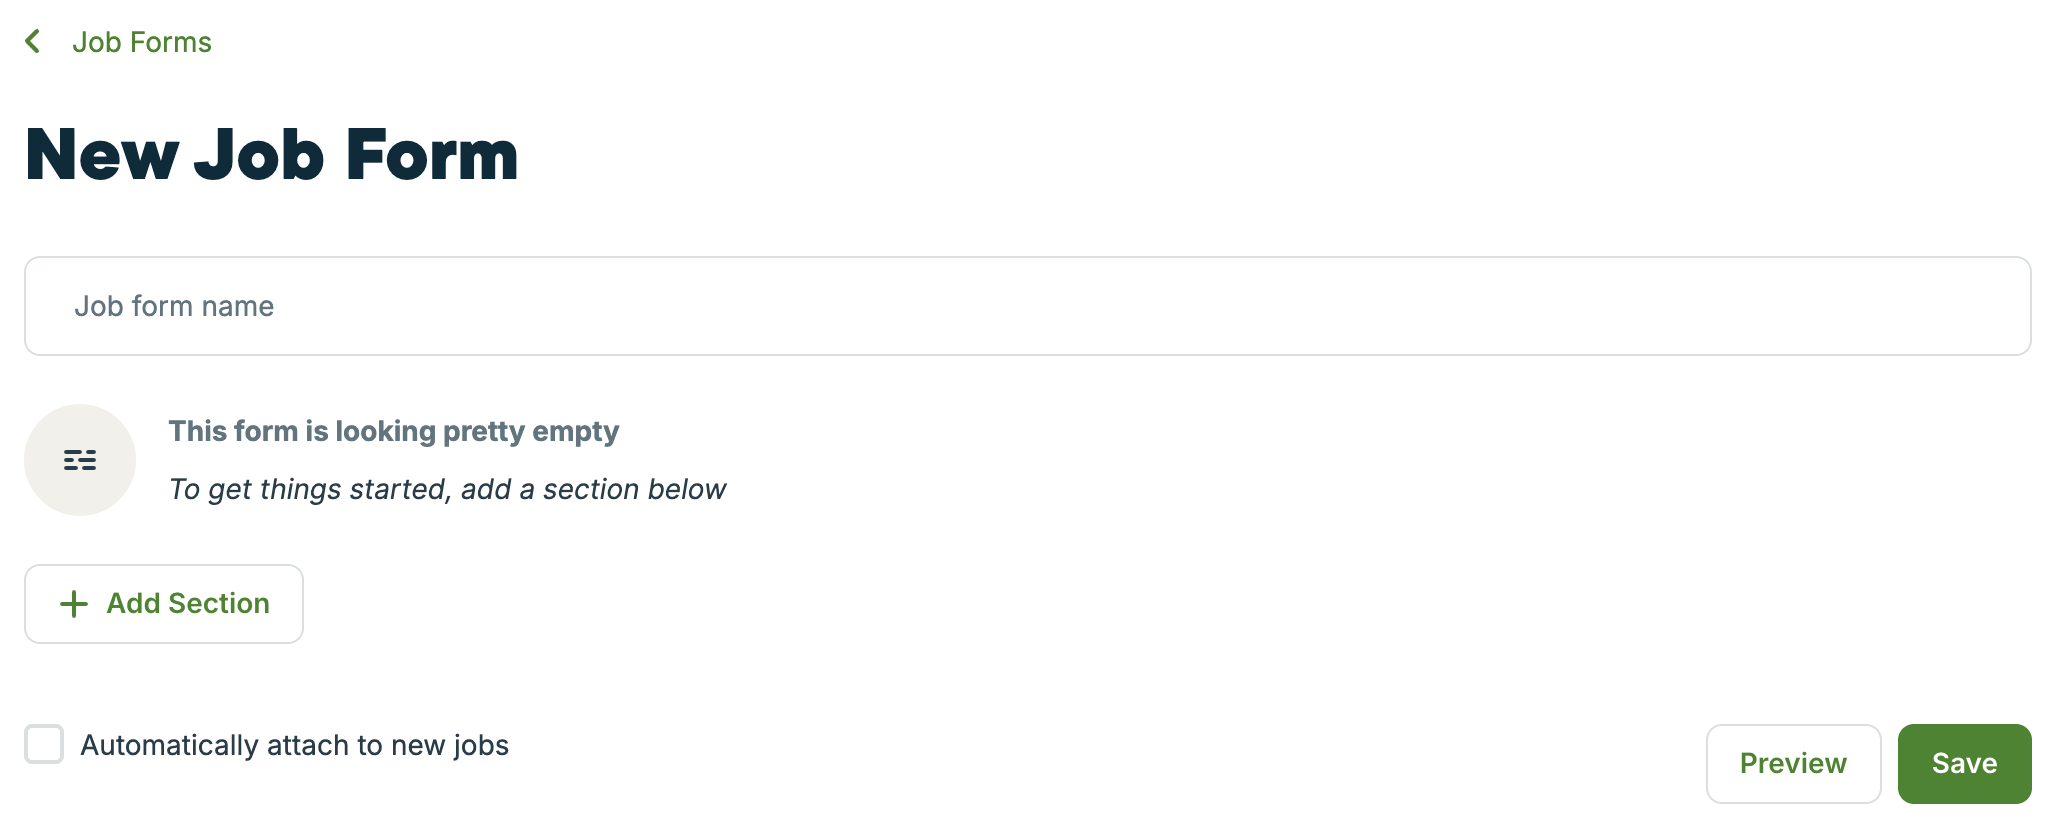Click 'This form is looking pretty empty' text

(393, 431)
